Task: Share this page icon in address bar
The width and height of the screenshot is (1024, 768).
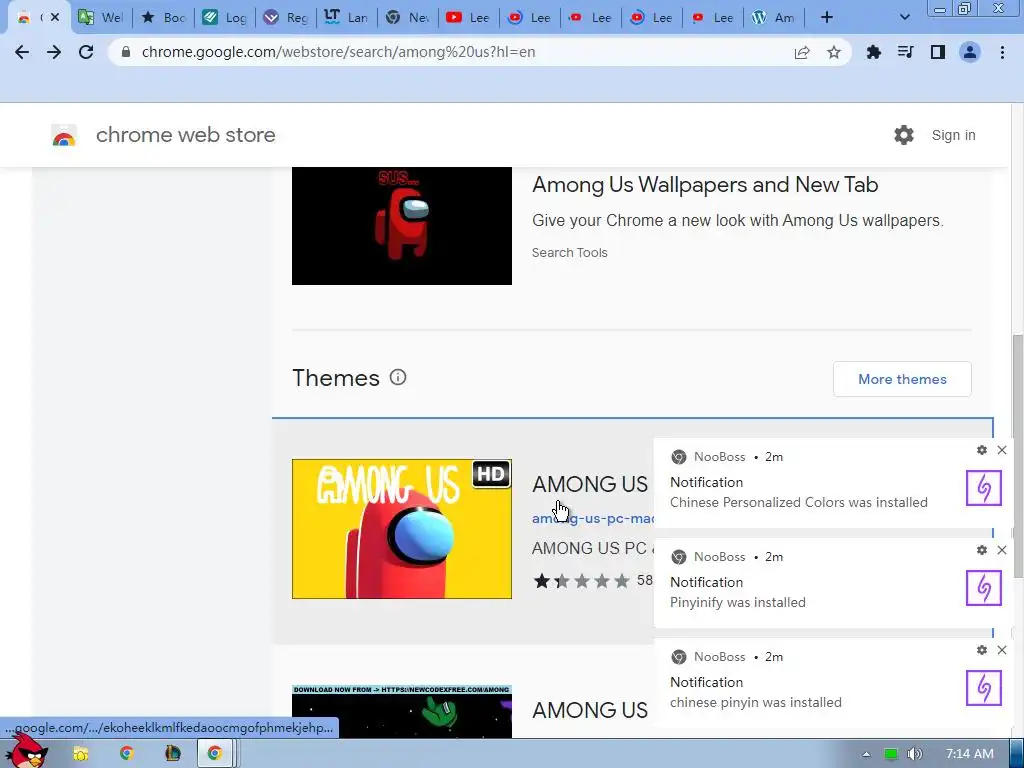Action: 802,52
